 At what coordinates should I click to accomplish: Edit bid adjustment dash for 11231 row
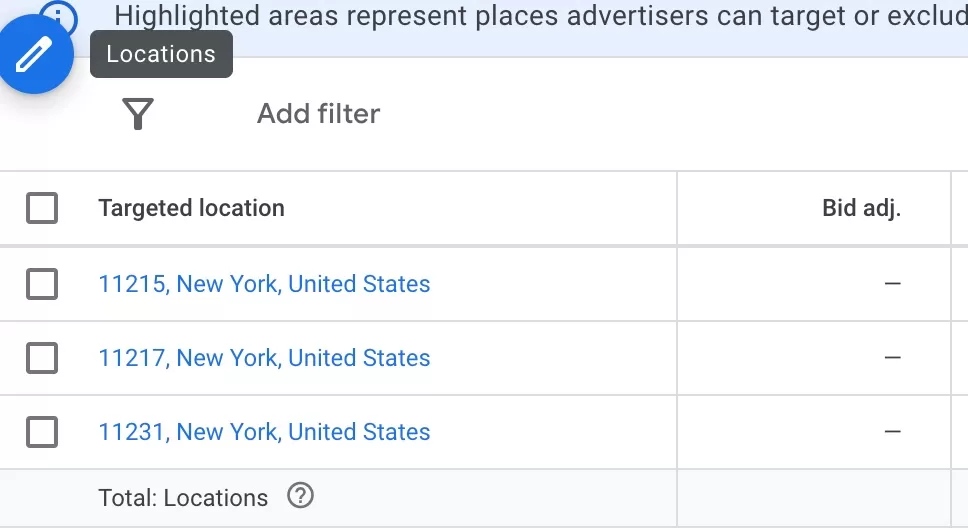(892, 432)
